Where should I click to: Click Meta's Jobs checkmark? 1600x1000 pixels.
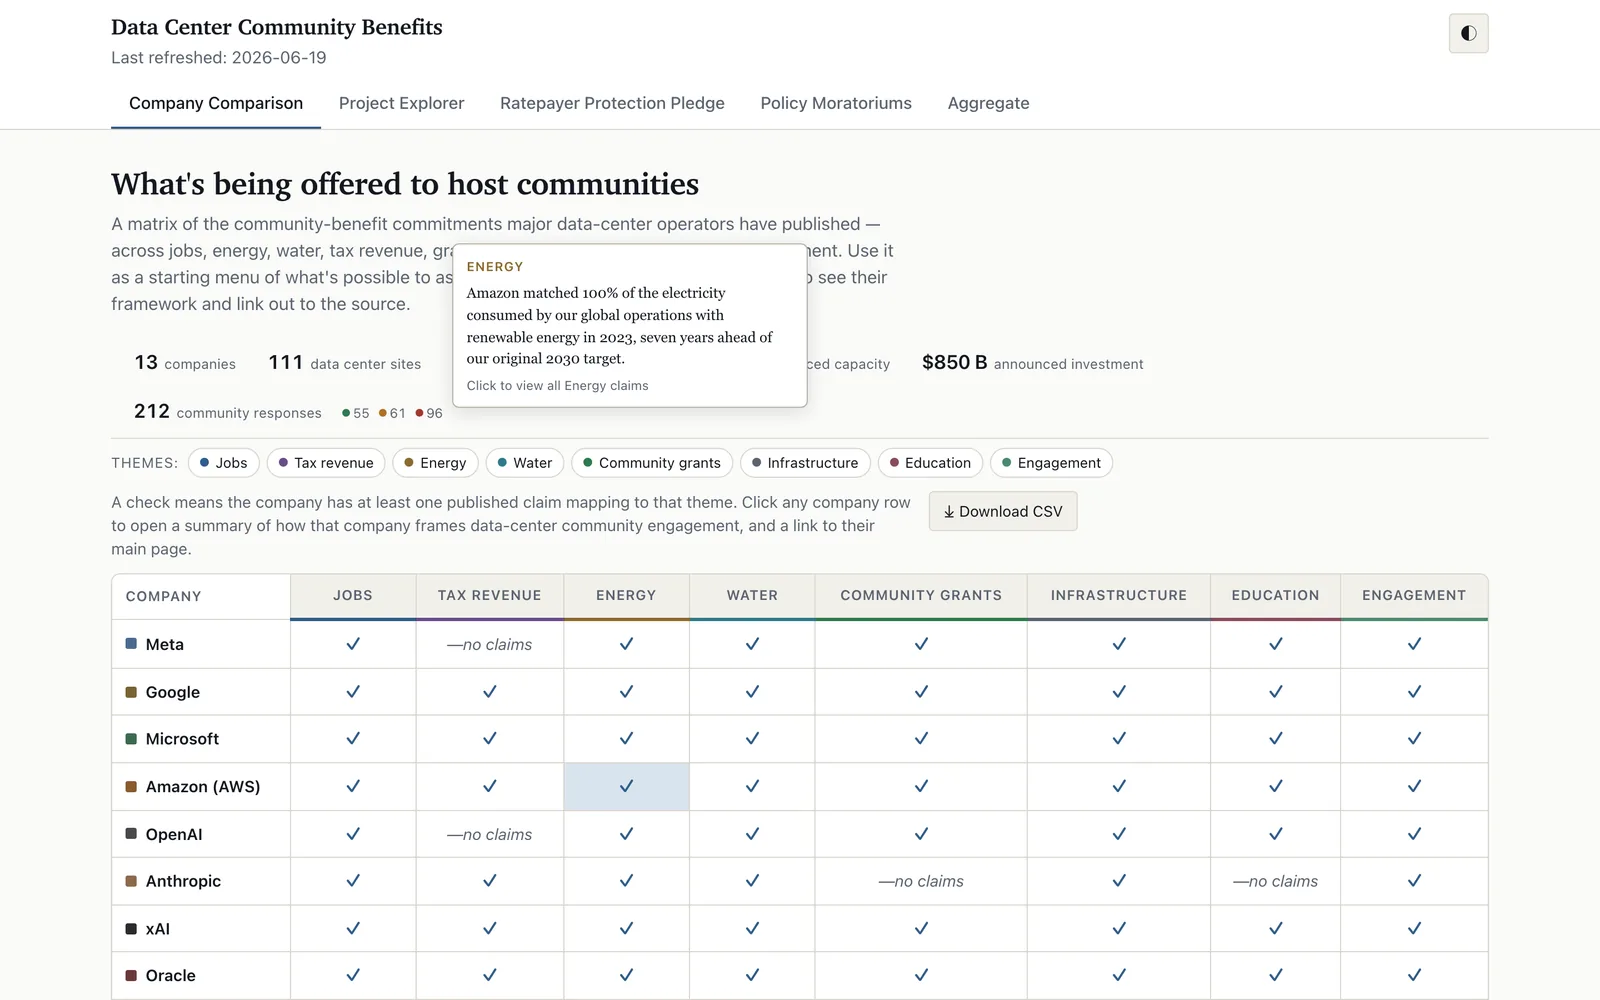(353, 644)
